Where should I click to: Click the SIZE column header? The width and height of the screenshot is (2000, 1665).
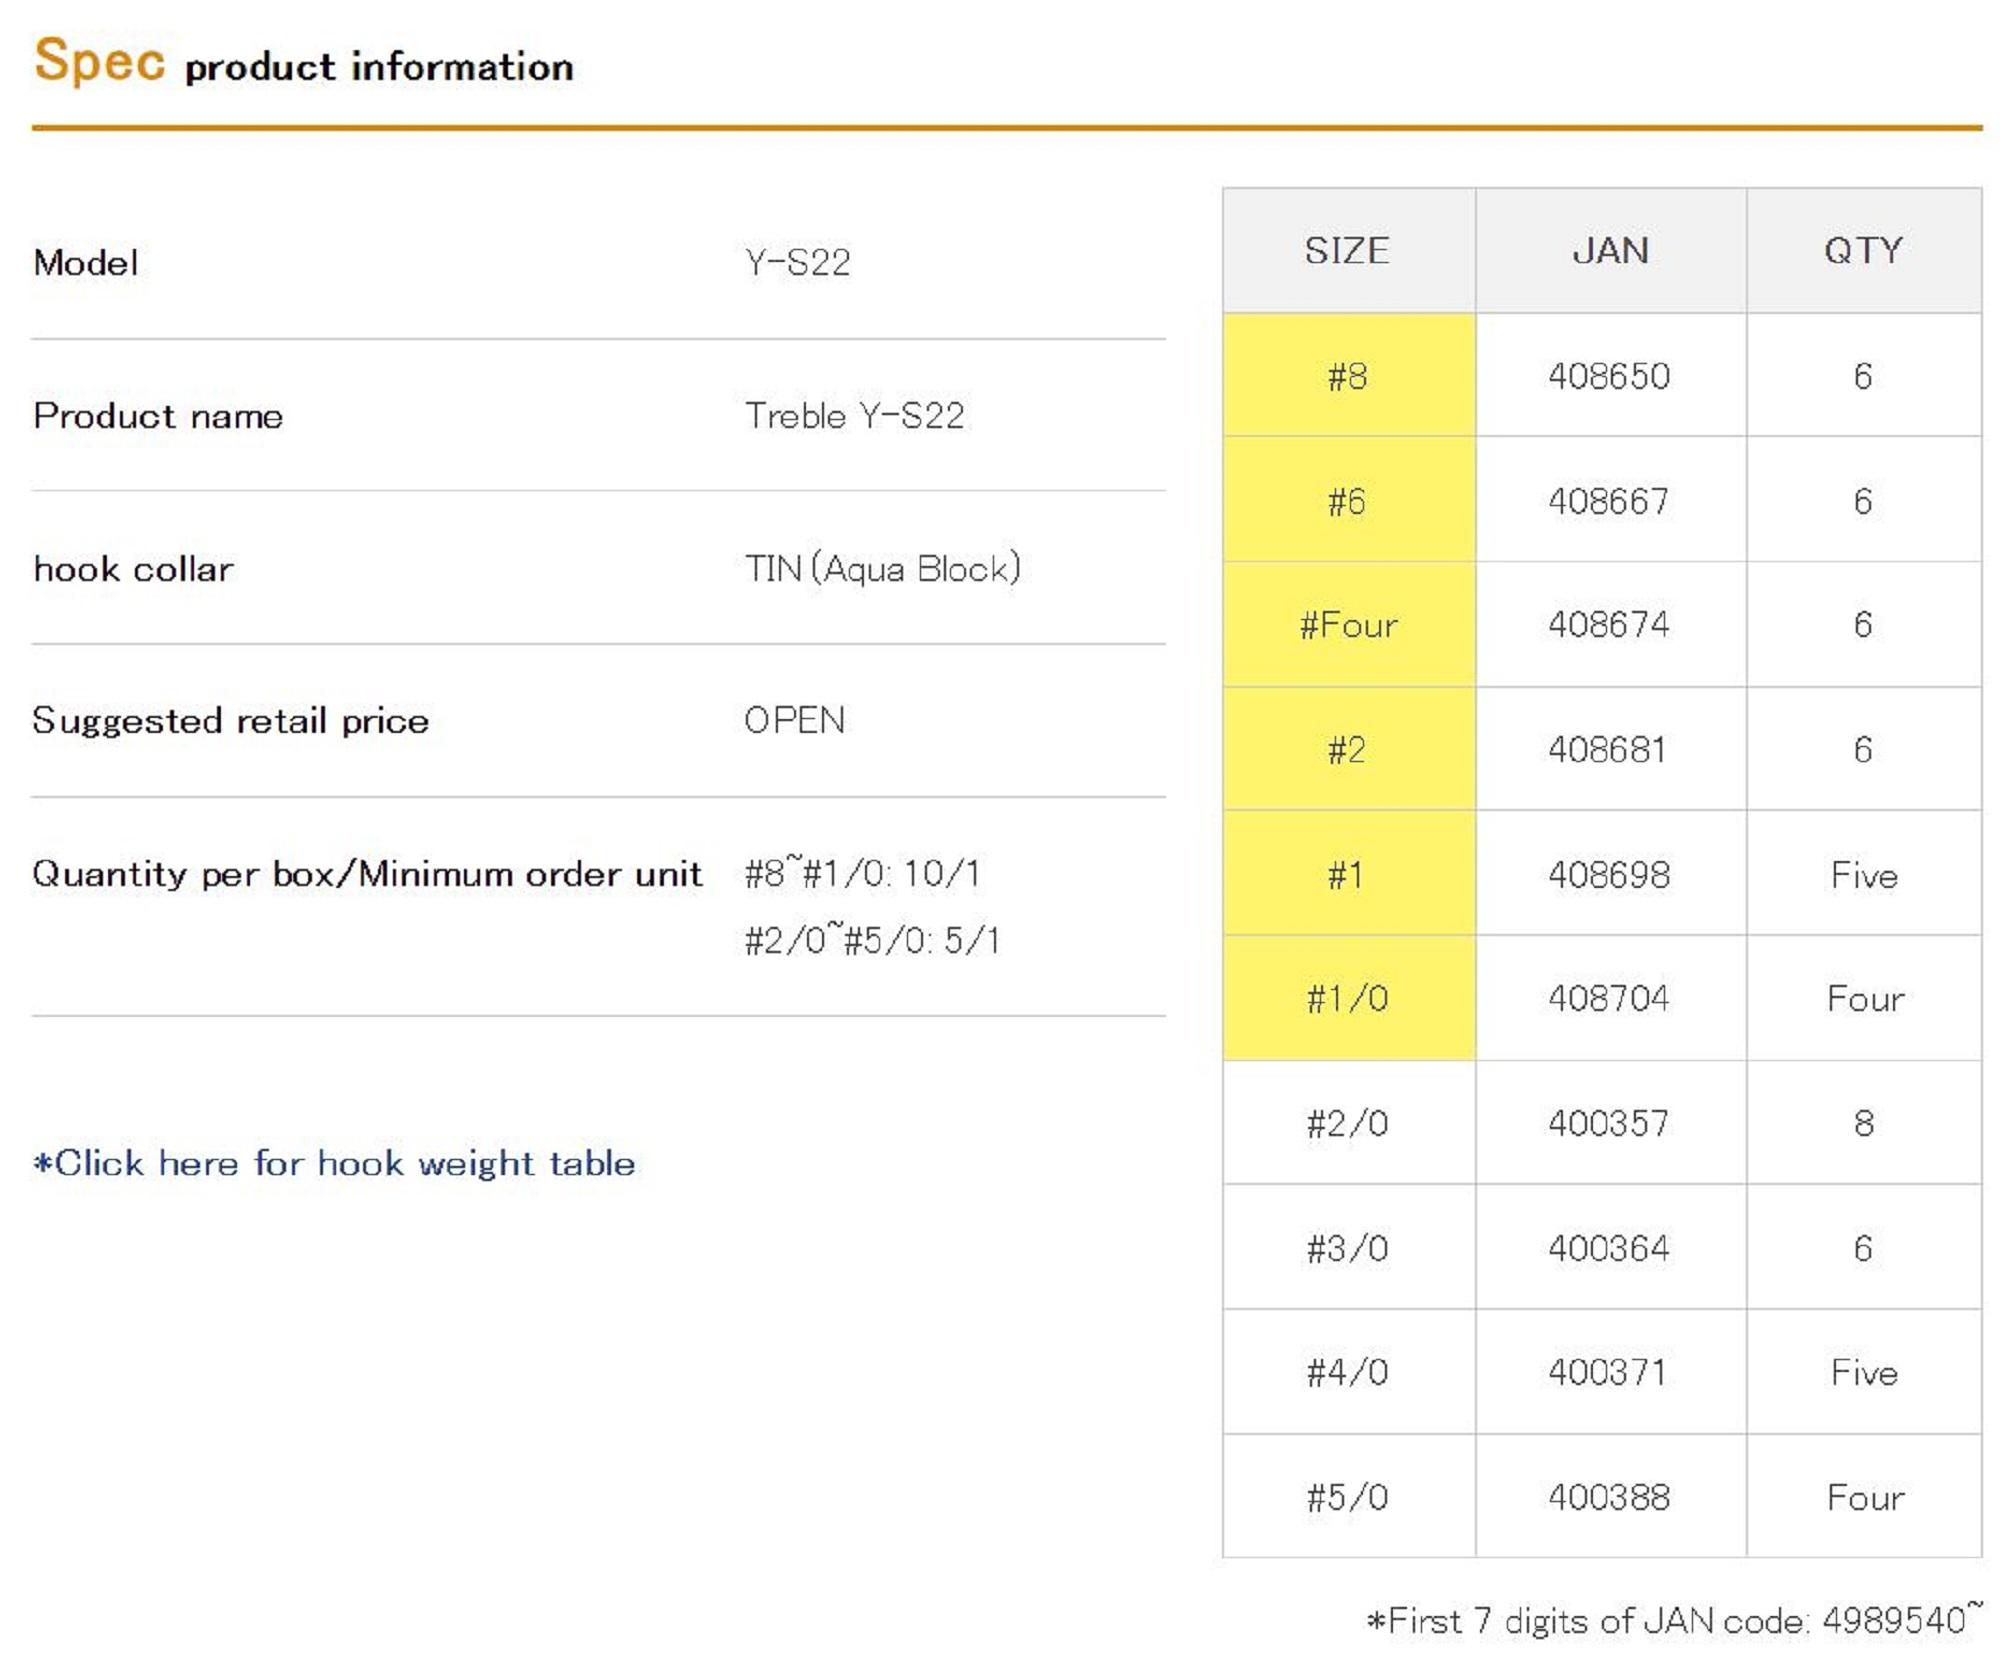[1347, 250]
